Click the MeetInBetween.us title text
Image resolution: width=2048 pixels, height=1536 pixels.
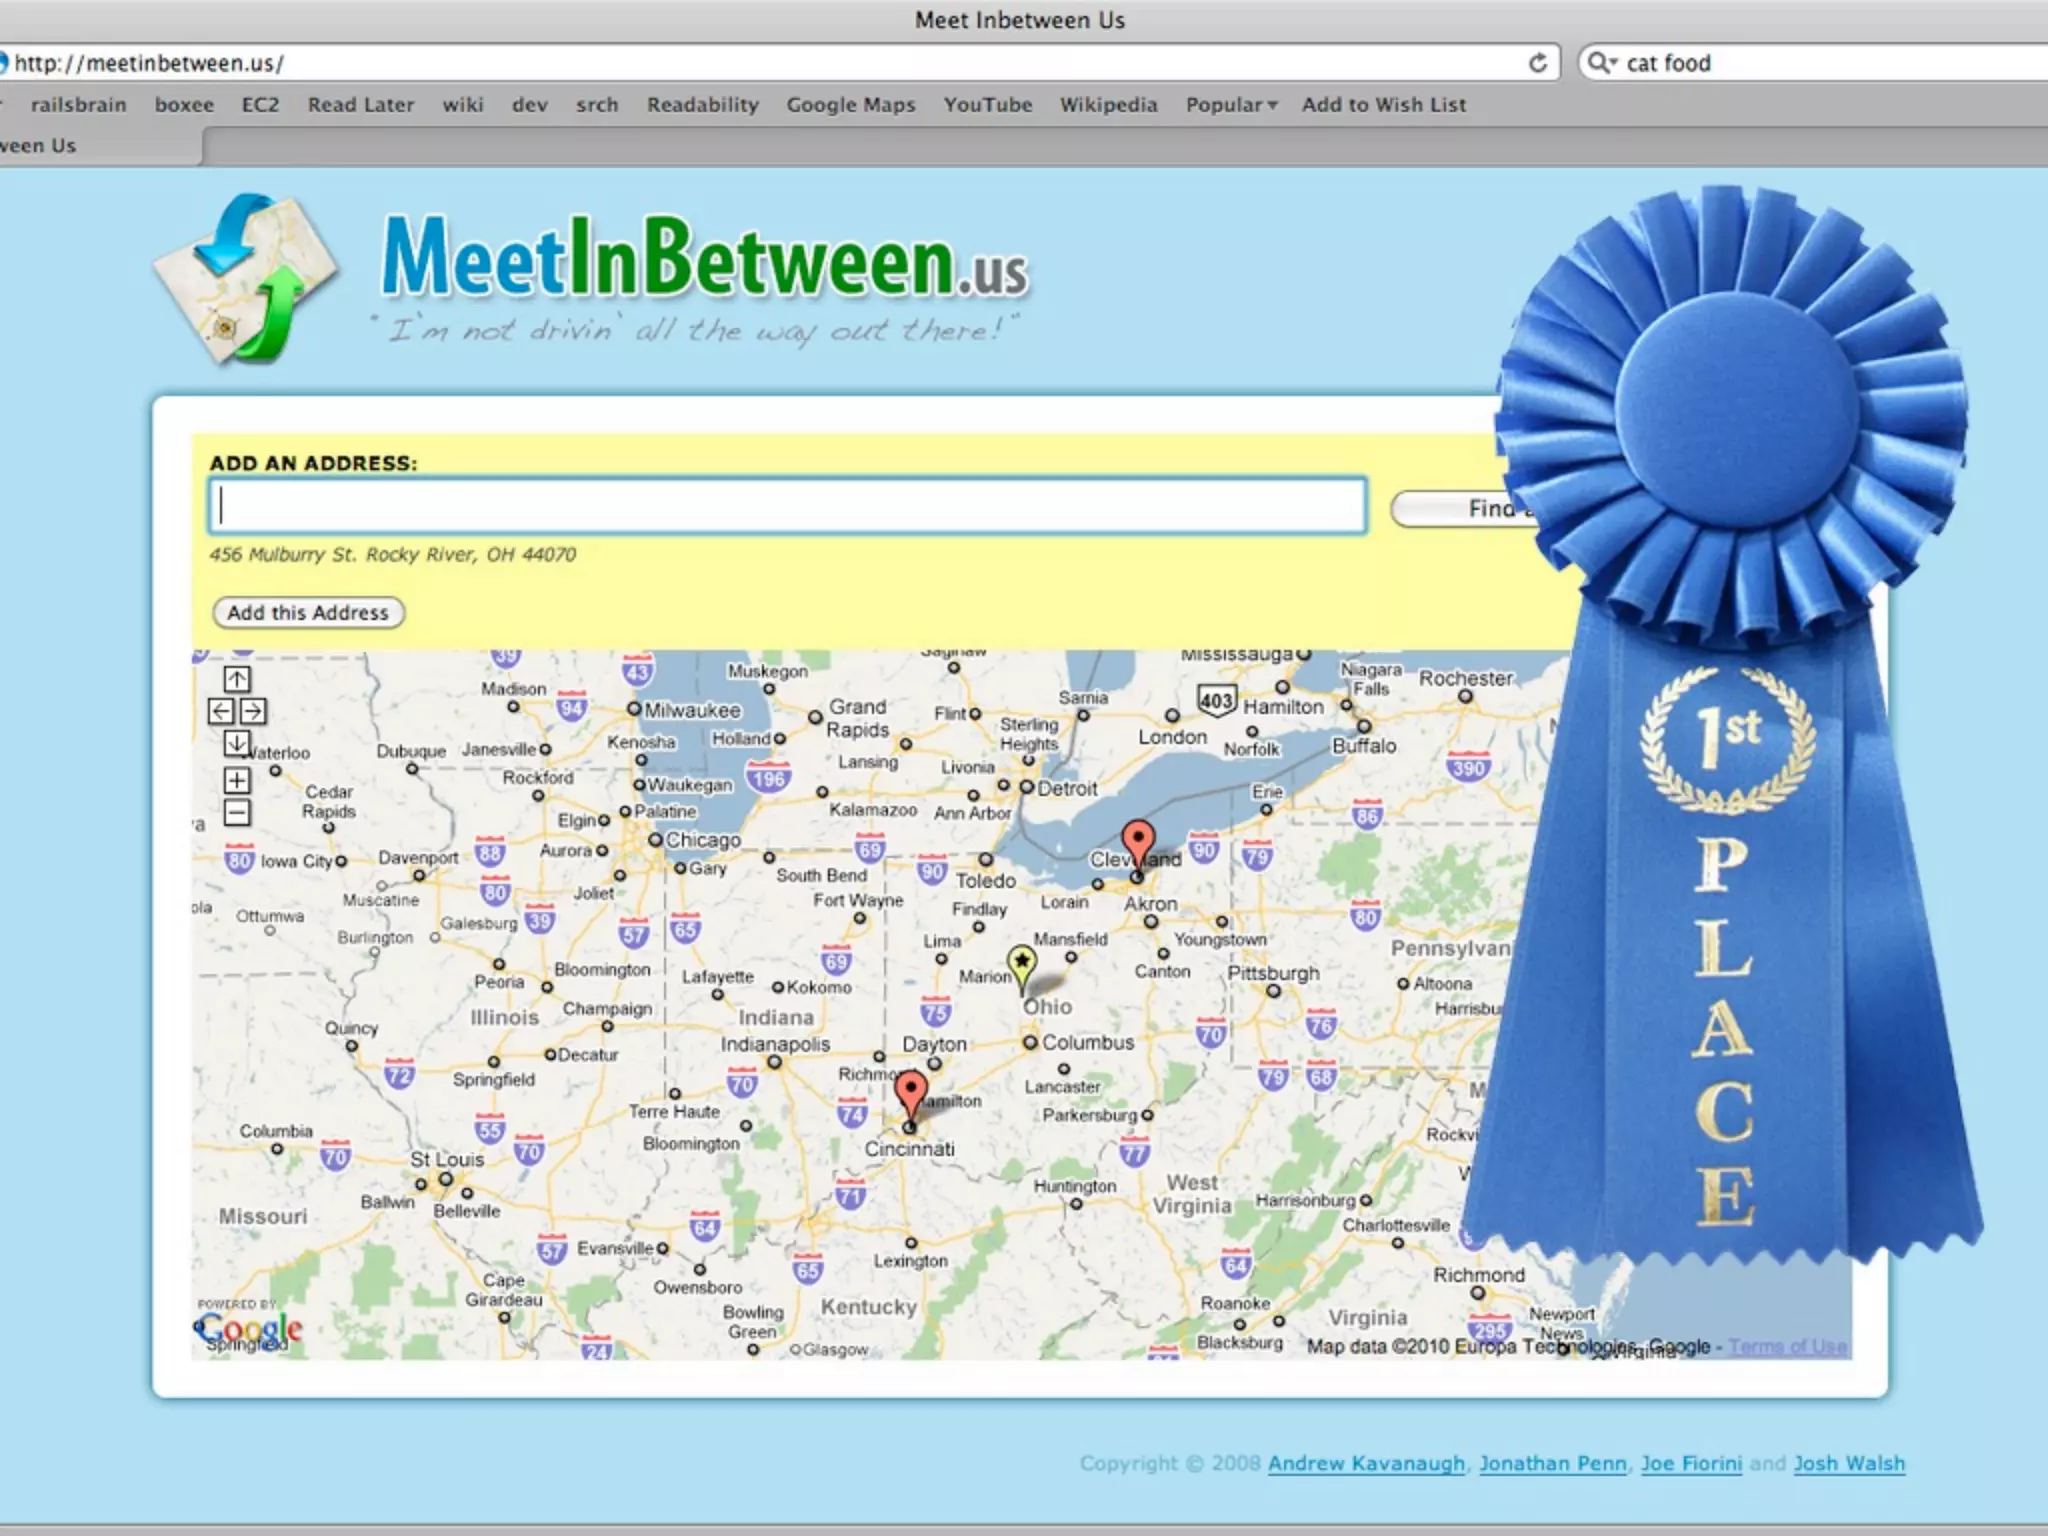(705, 258)
